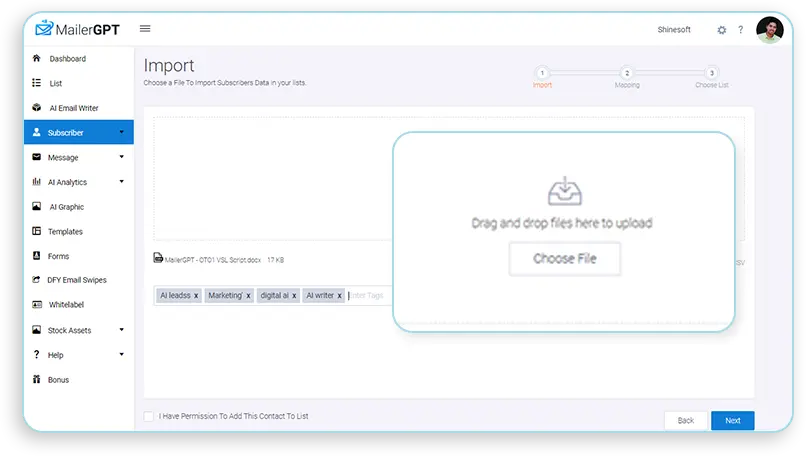Click the blue Next button
Screen dimensions: 806x456
(732, 420)
